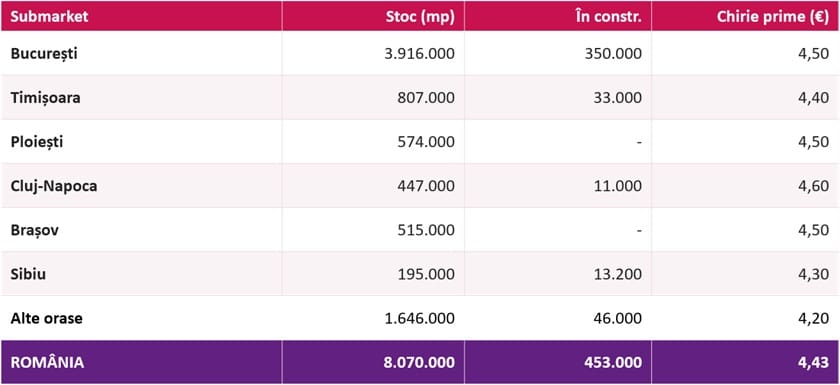Viewport: 840px width, 385px height.
Task: Select the 350.000 under construction cell
Action: [x=613, y=54]
